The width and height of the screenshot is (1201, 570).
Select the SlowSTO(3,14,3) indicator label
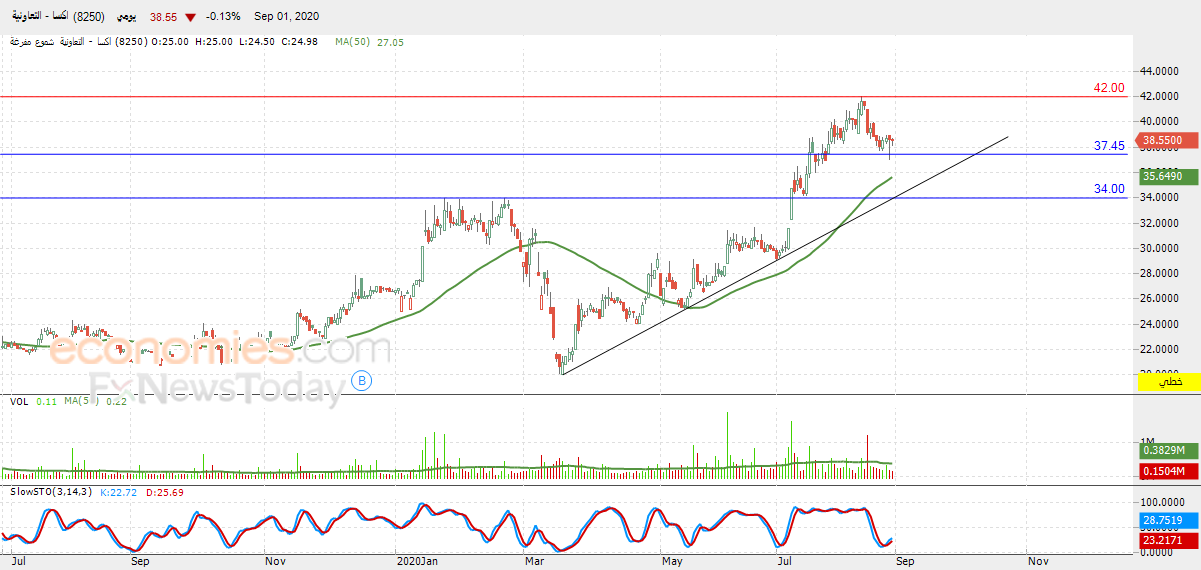click(x=51, y=492)
